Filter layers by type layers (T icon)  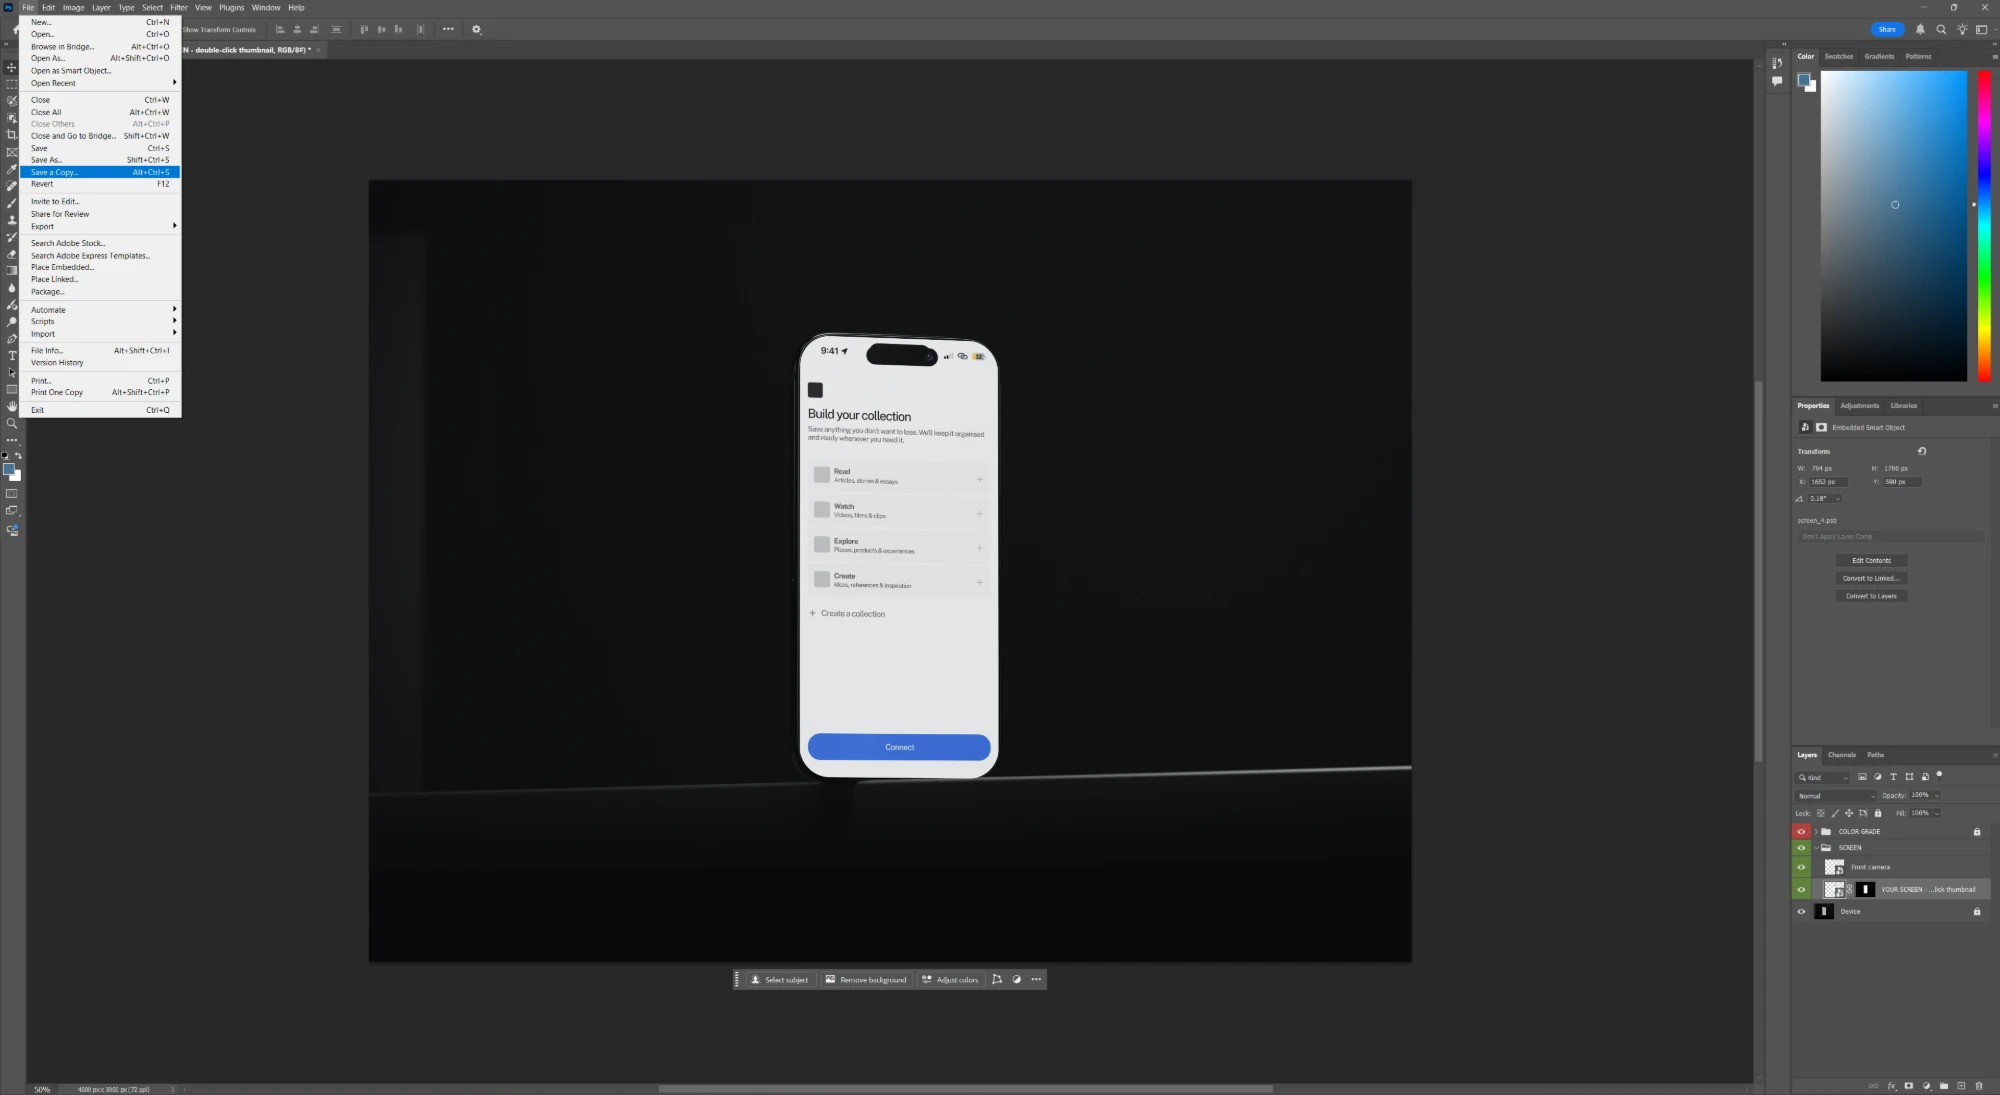1893,777
